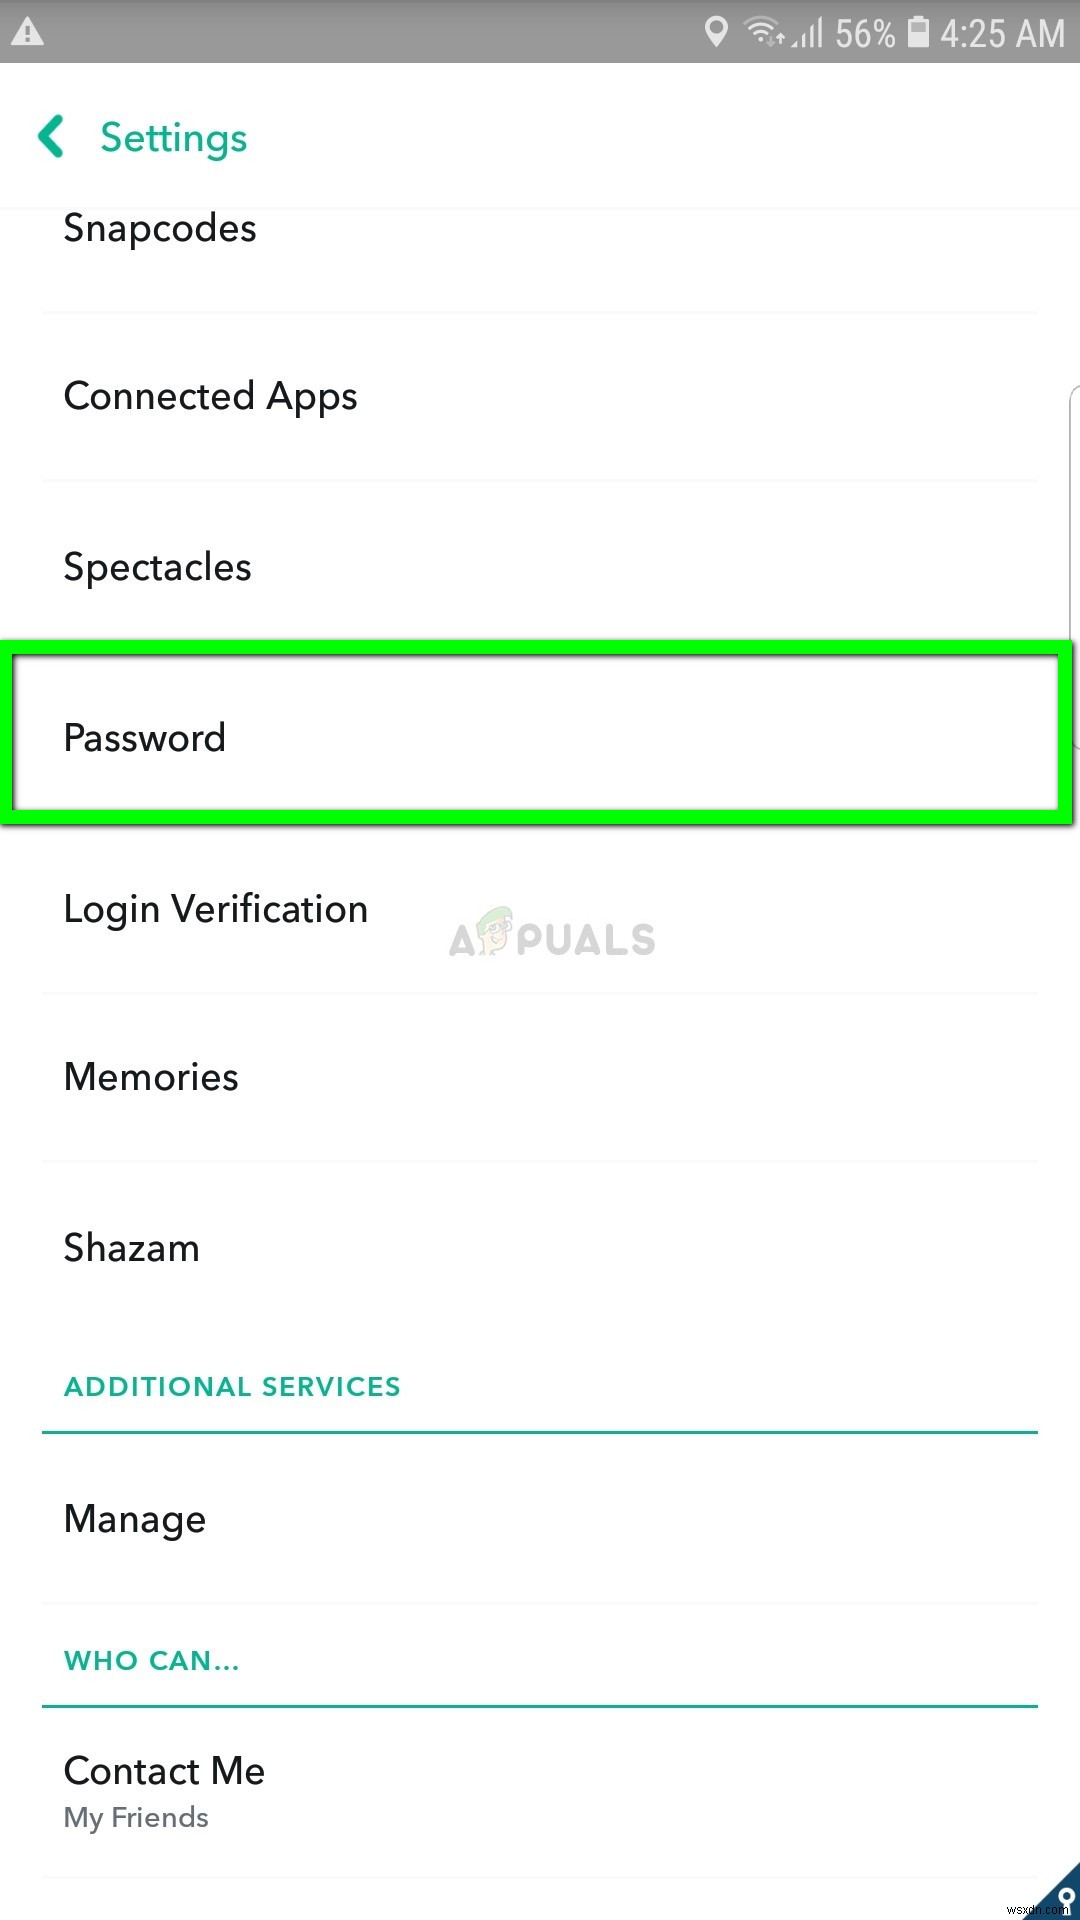Image resolution: width=1080 pixels, height=1920 pixels.
Task: Open Manage under Additional Services
Action: [134, 1519]
